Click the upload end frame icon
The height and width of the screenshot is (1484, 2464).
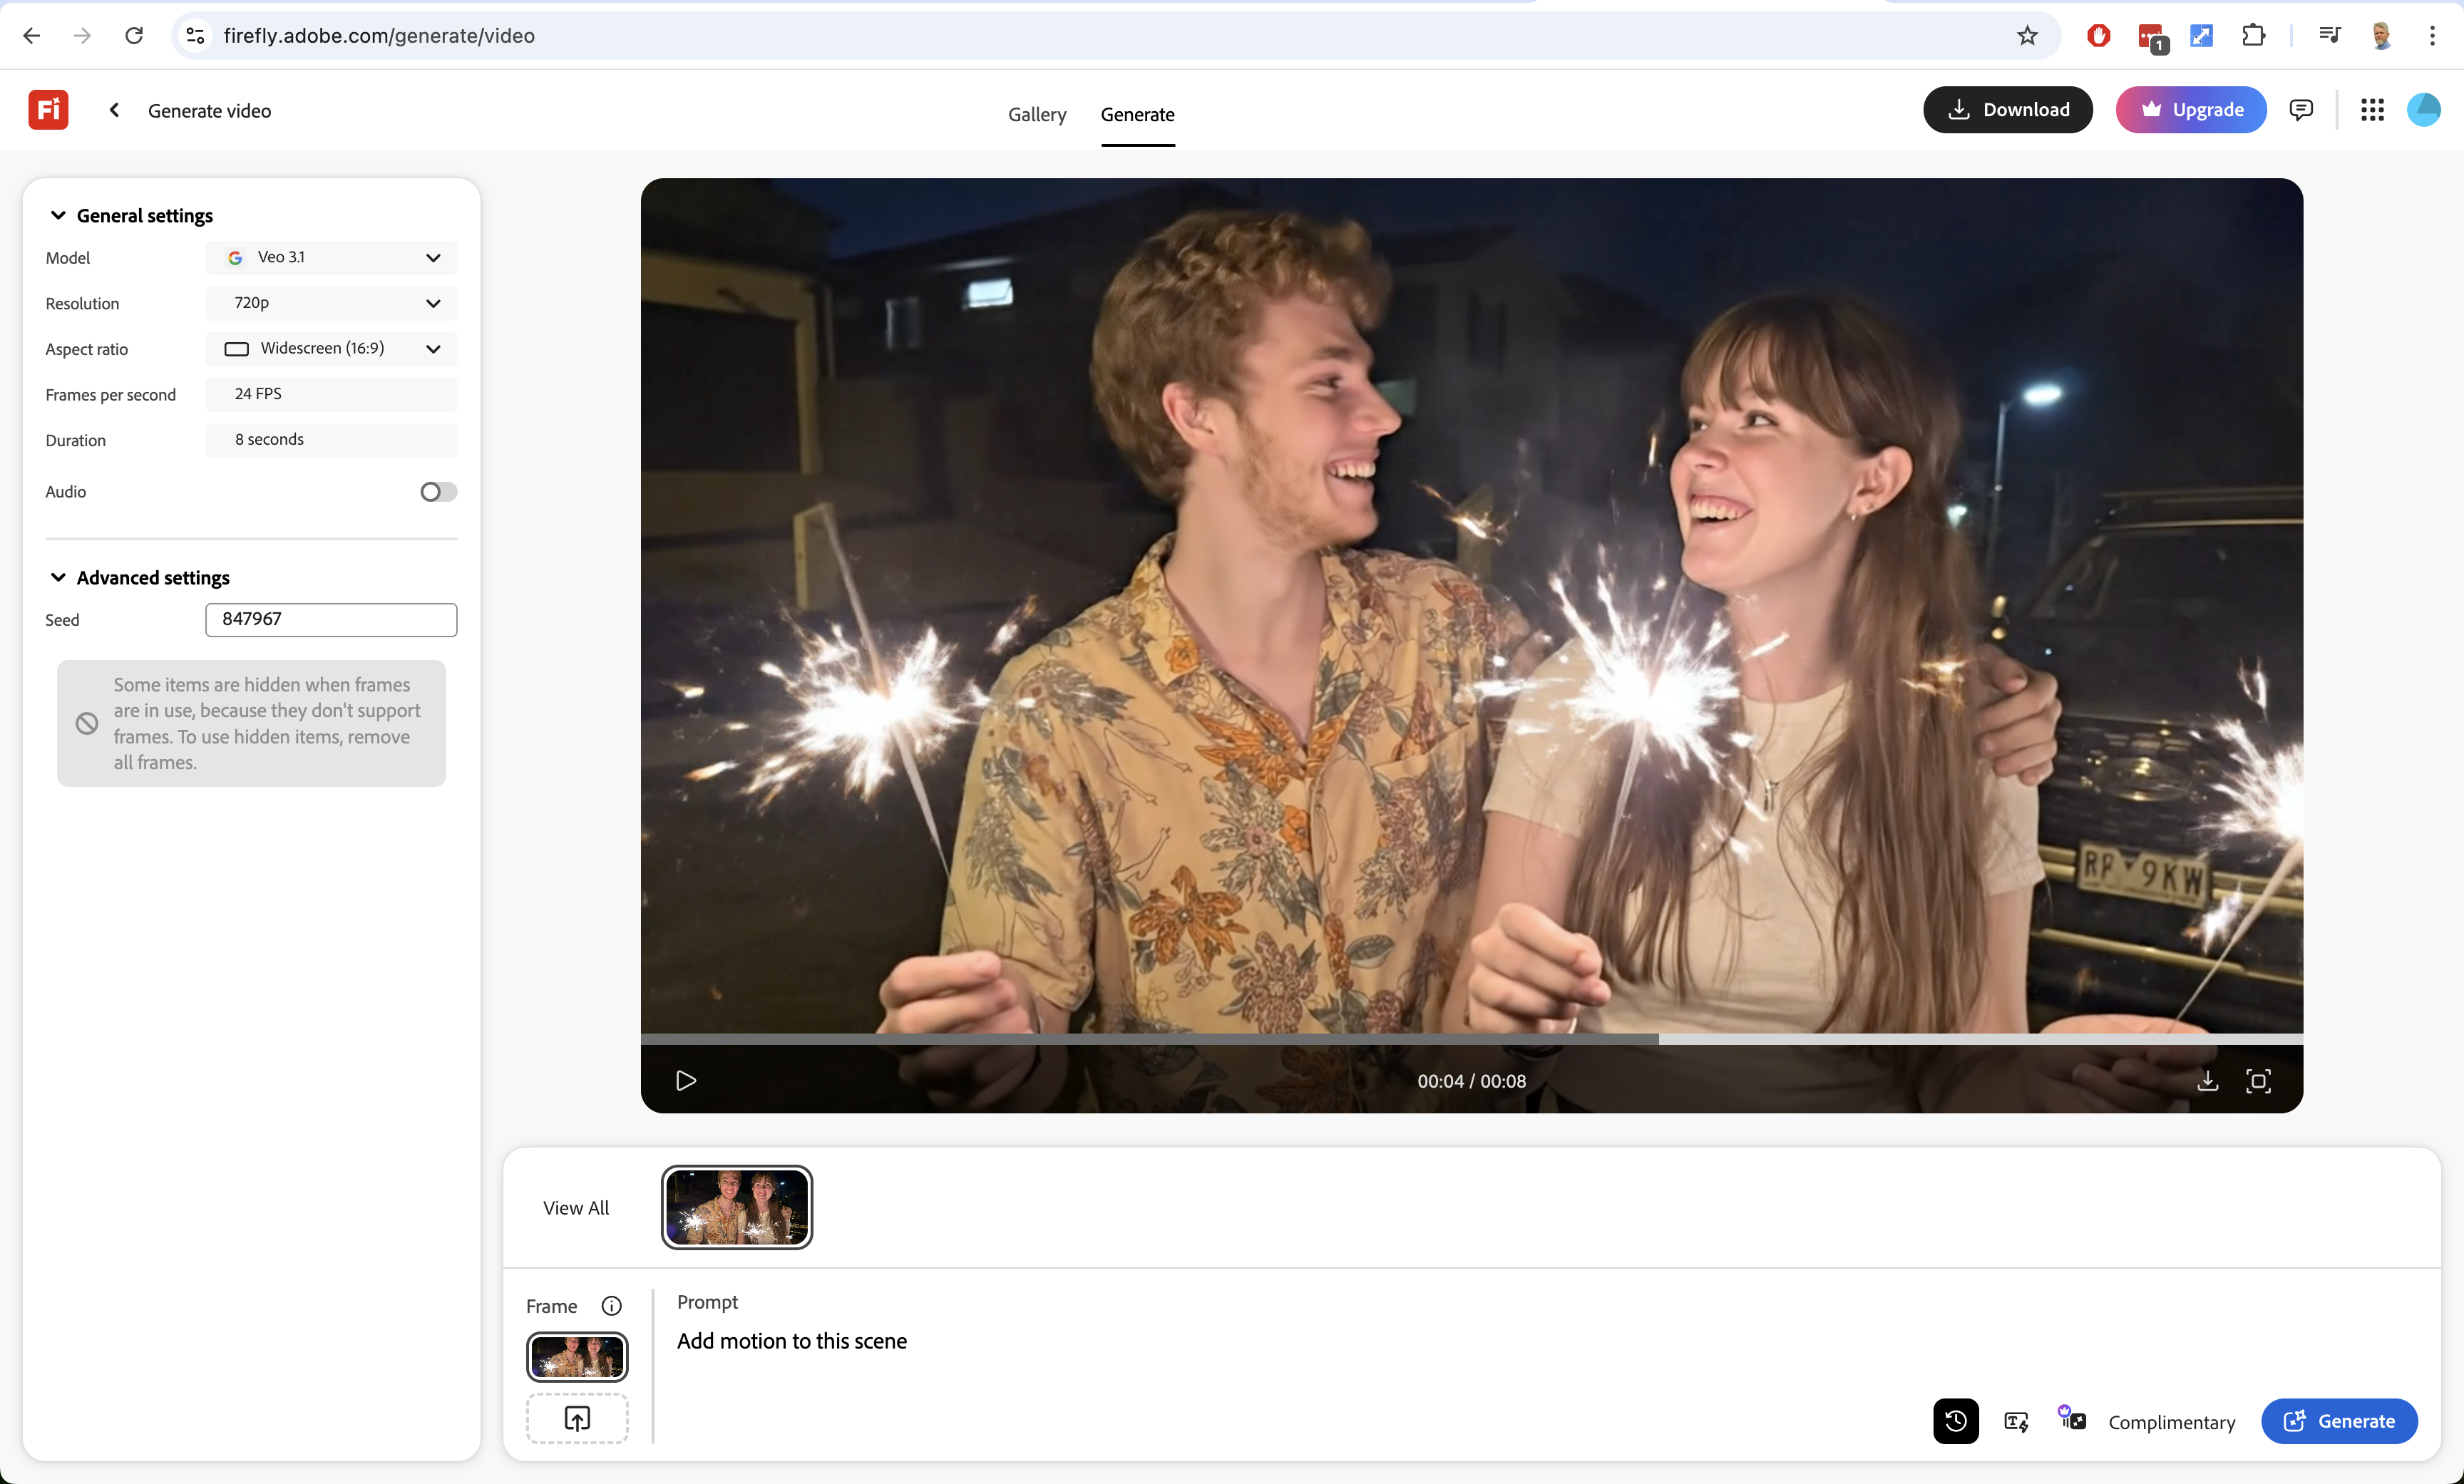pos(577,1418)
